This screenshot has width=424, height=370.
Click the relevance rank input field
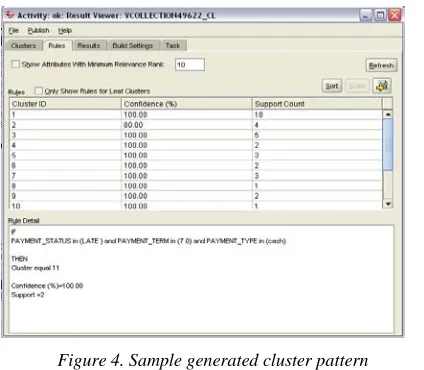coord(190,65)
